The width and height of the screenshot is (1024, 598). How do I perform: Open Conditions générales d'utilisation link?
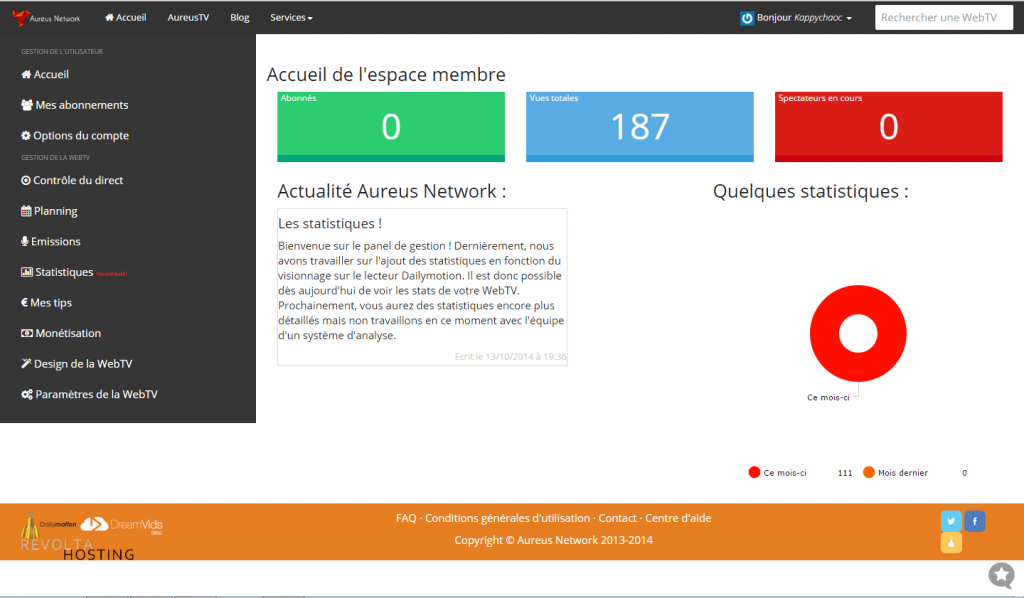(509, 518)
